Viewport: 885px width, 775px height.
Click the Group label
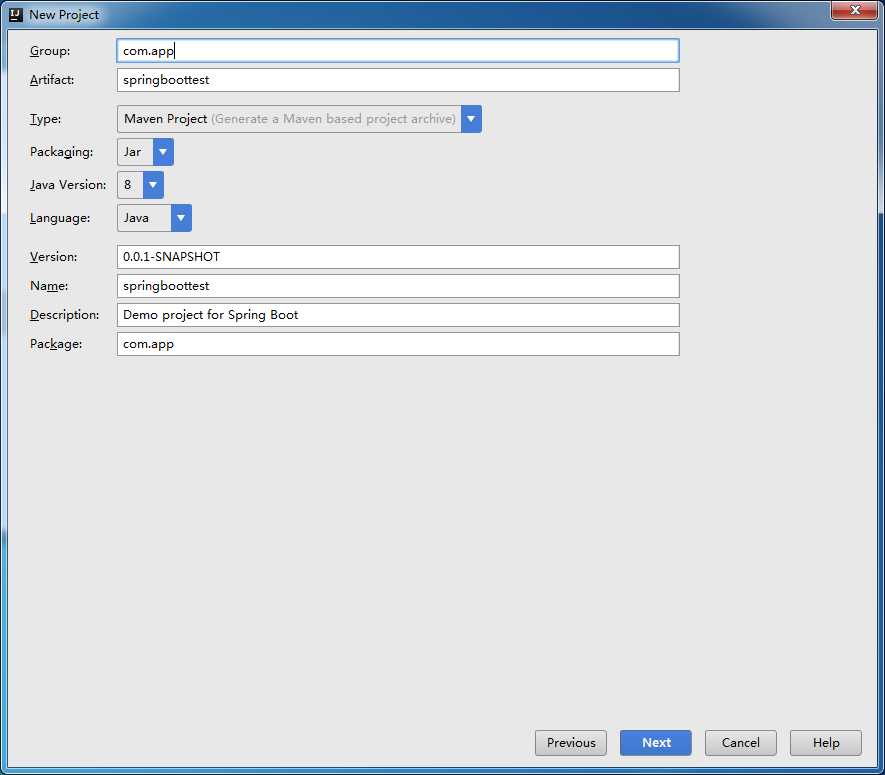click(x=50, y=51)
